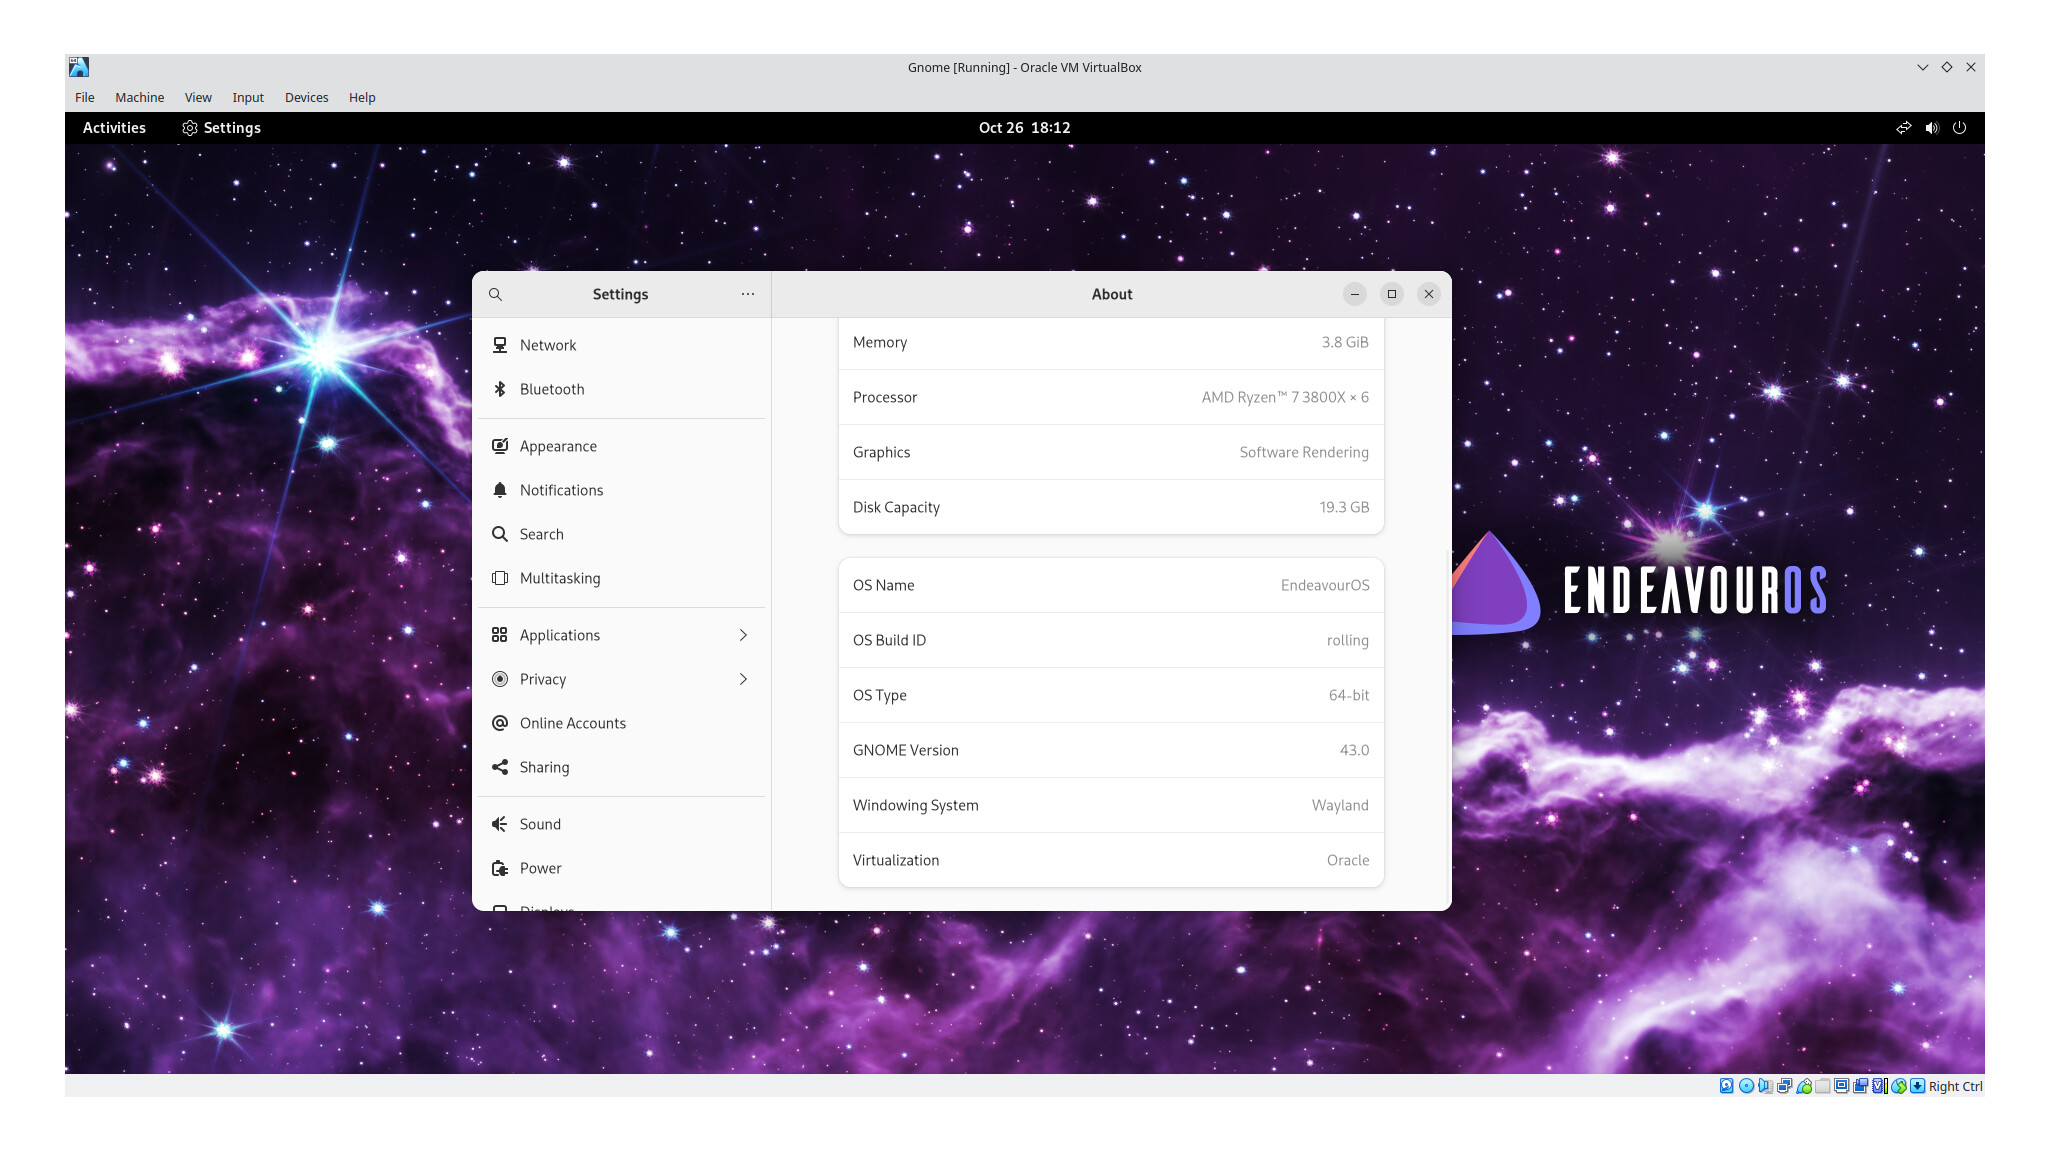The height and width of the screenshot is (1174, 2050).
Task: Open the Notifications settings
Action: click(621, 490)
